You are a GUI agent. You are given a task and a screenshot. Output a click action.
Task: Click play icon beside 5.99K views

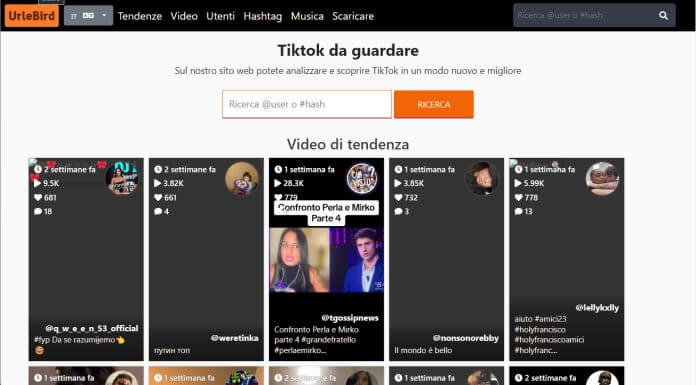click(518, 183)
